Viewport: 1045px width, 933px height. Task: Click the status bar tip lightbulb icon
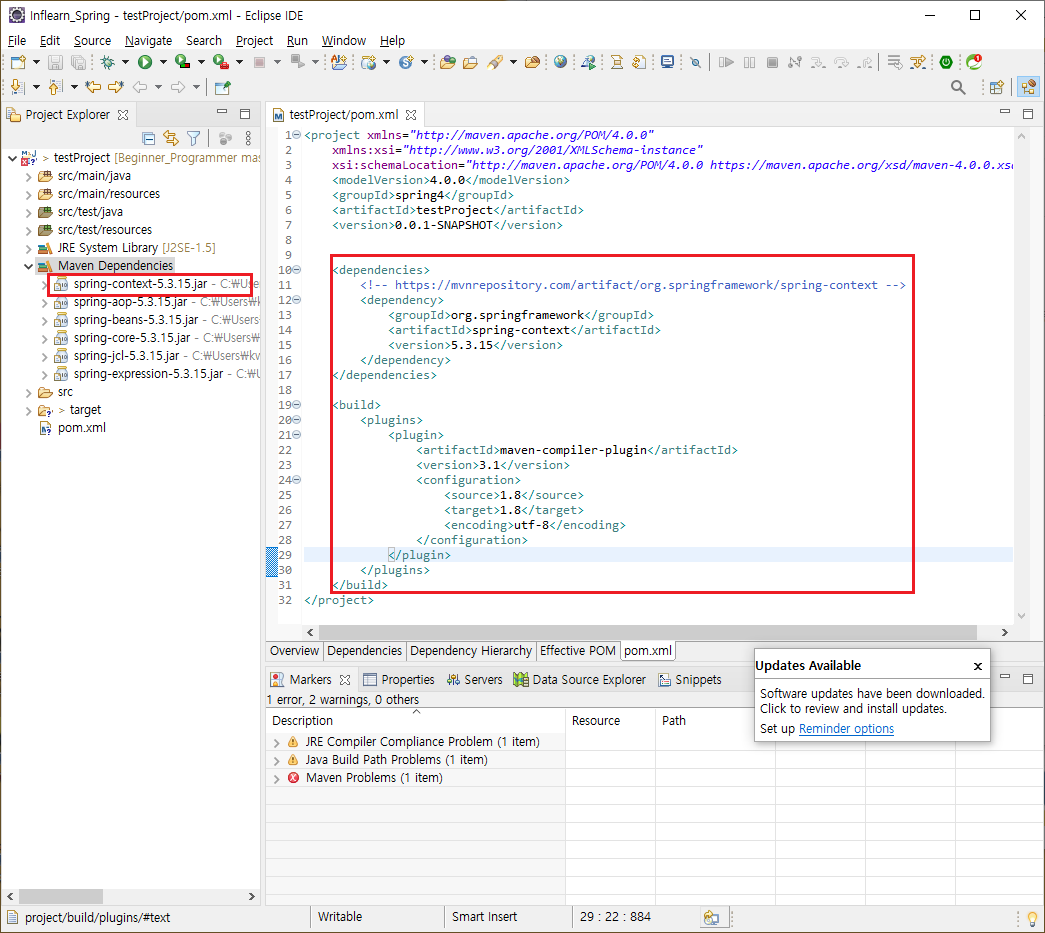tap(1032, 918)
